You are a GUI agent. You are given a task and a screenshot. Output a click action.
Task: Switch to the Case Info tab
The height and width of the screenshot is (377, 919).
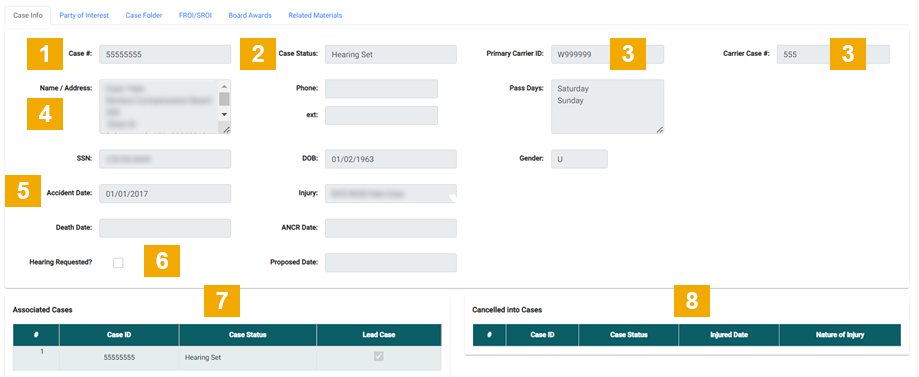click(x=28, y=15)
